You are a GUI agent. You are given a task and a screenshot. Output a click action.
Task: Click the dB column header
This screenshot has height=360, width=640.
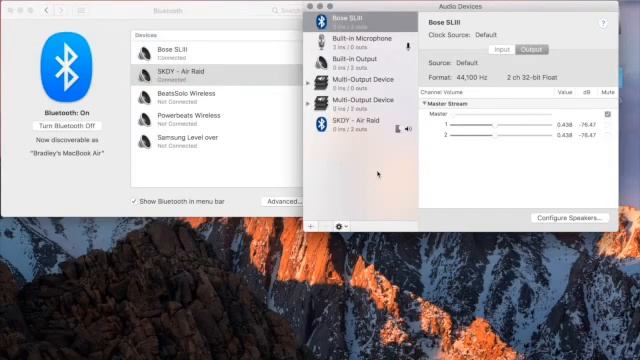pyautogui.click(x=587, y=92)
